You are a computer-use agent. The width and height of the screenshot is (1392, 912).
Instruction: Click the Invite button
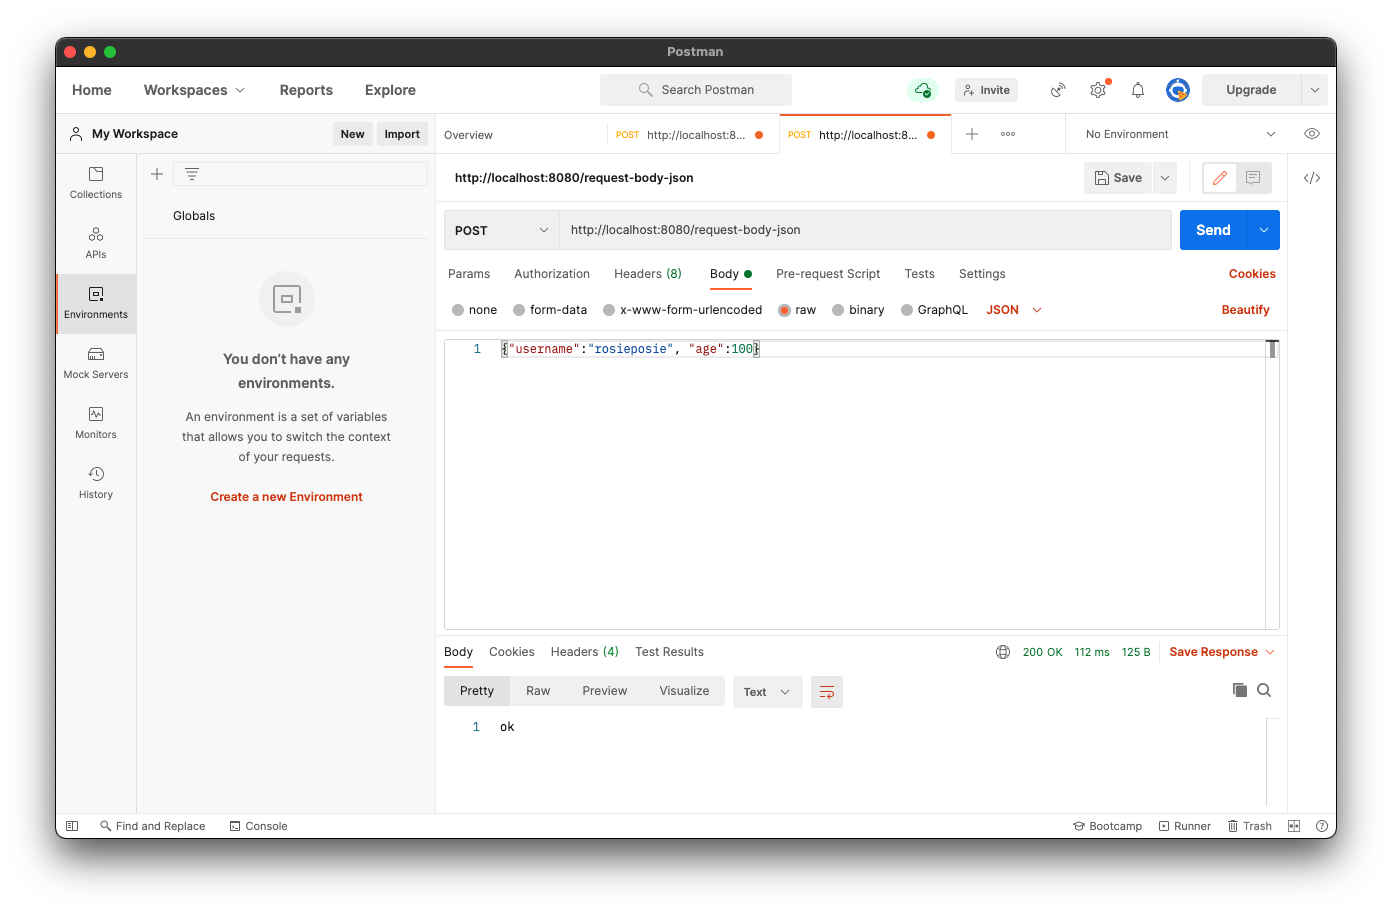pyautogui.click(x=986, y=90)
